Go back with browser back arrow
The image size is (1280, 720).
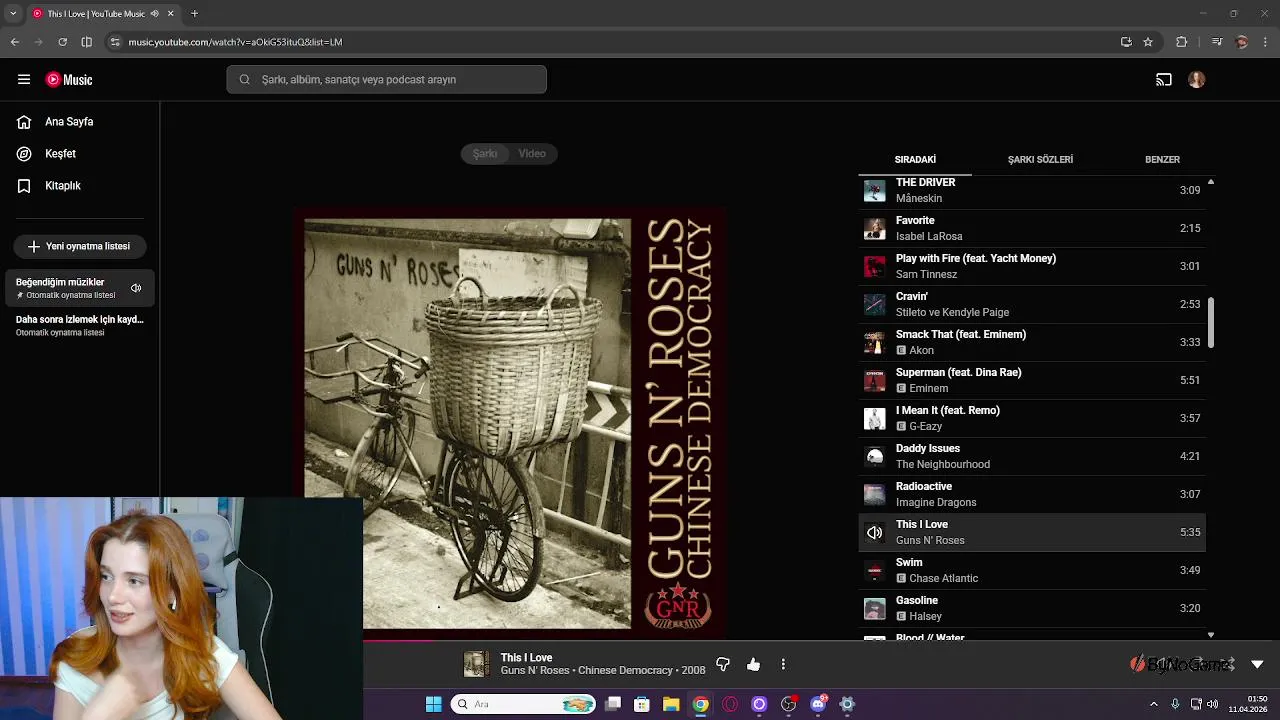point(15,42)
